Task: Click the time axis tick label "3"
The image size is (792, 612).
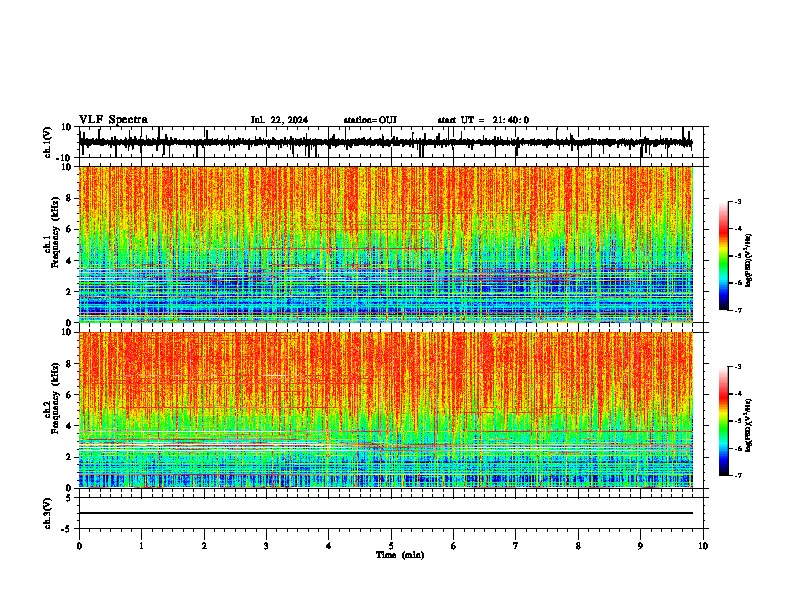Action: pos(266,546)
